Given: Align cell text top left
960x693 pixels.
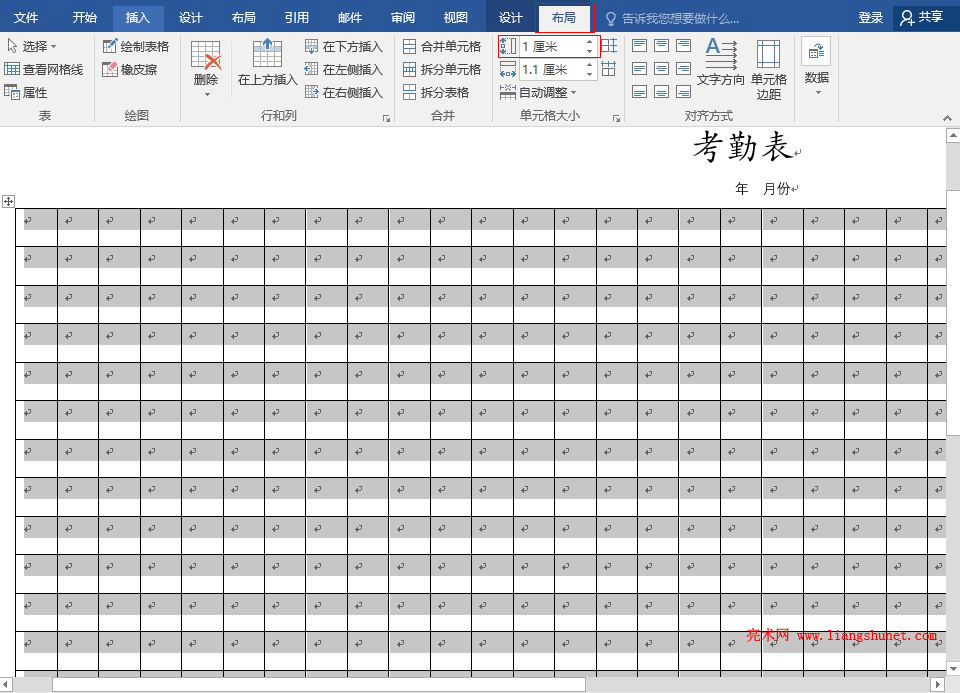Looking at the screenshot, I should click(639, 45).
